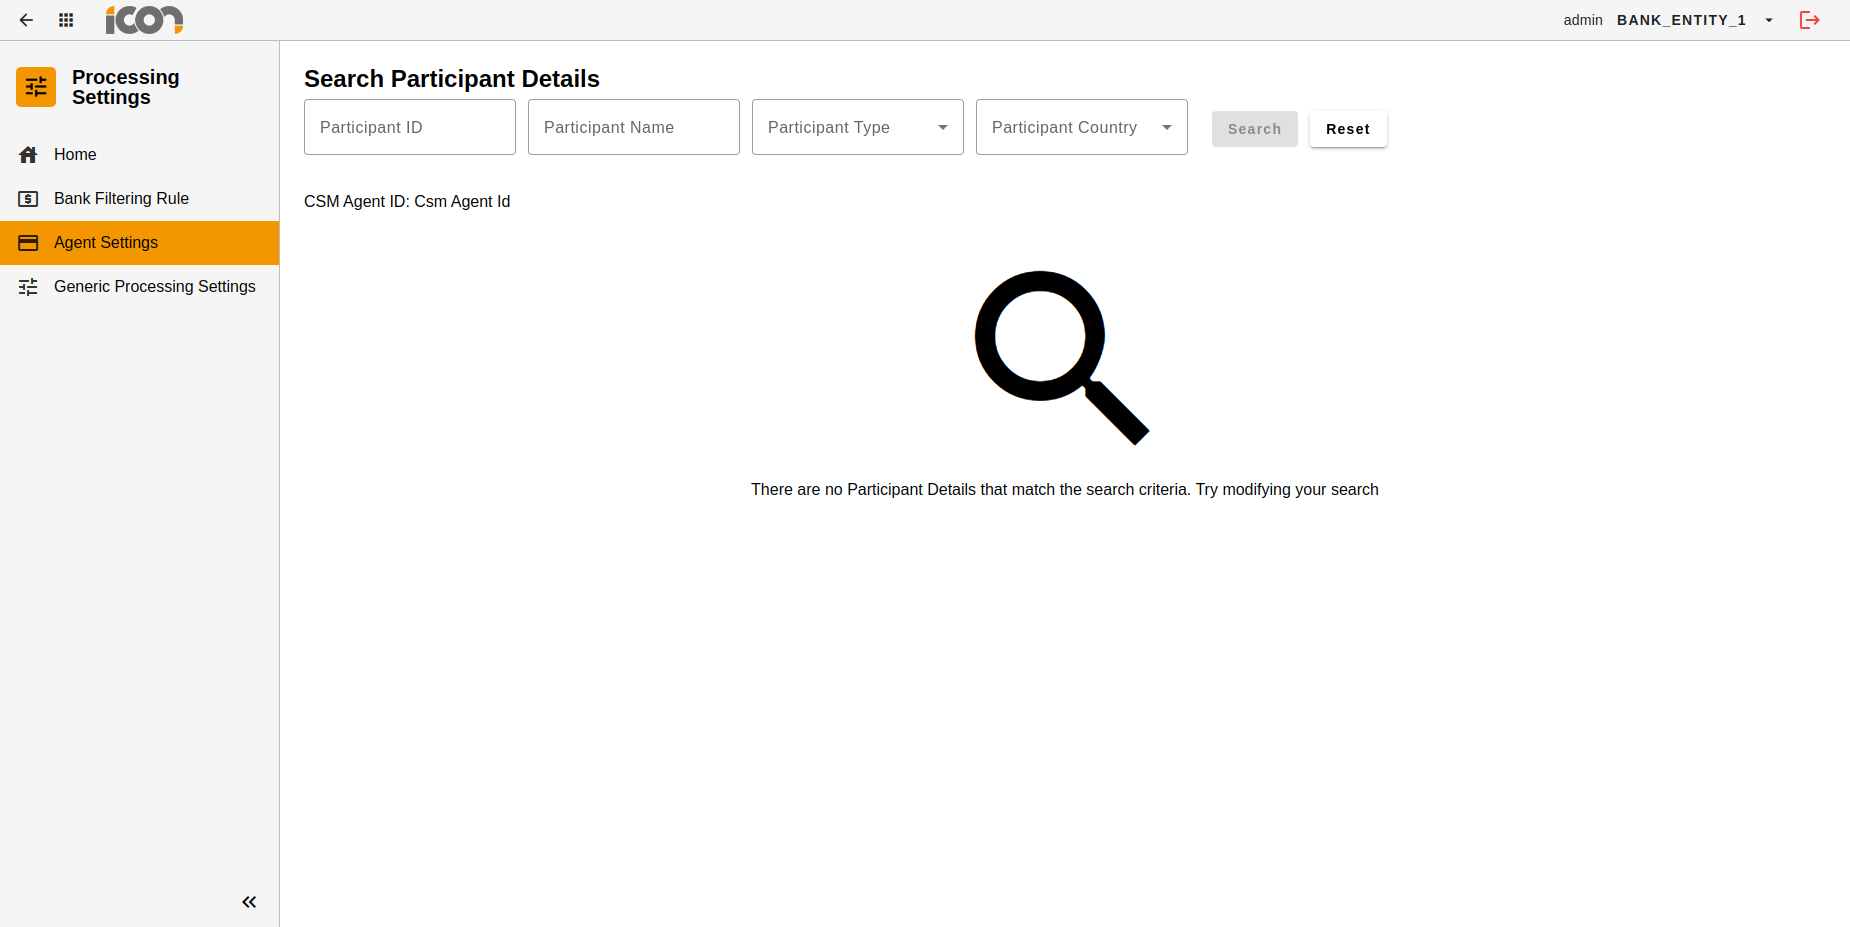Click the magnifying glass illustration
Viewport: 1850px width, 927px height.
click(x=1062, y=356)
